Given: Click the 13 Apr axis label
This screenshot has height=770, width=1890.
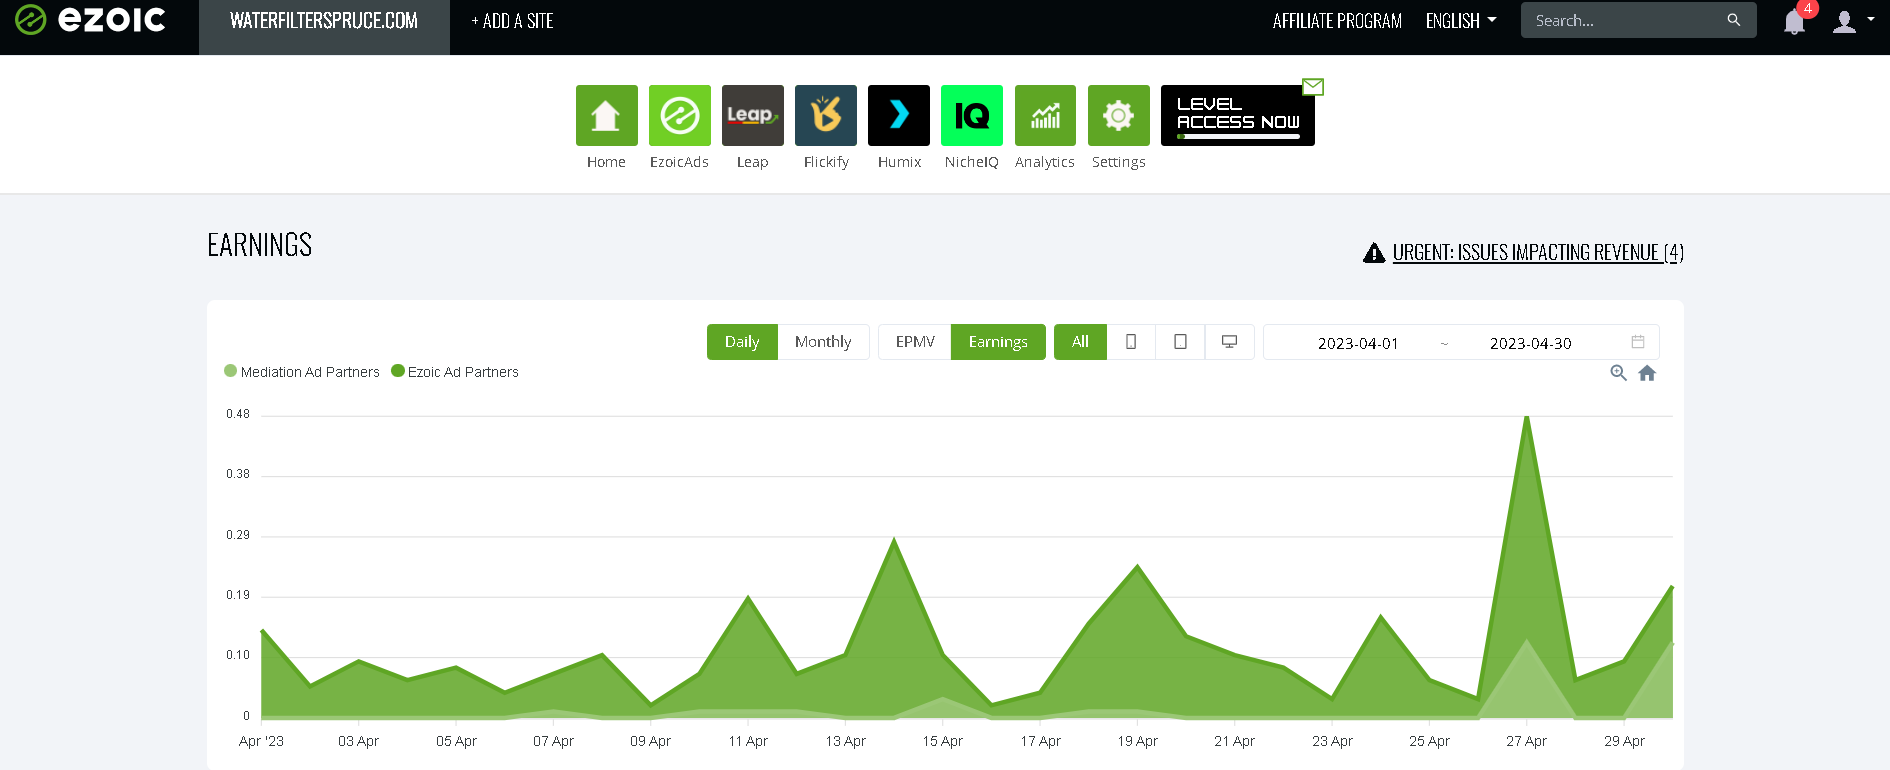Looking at the screenshot, I should [x=845, y=741].
